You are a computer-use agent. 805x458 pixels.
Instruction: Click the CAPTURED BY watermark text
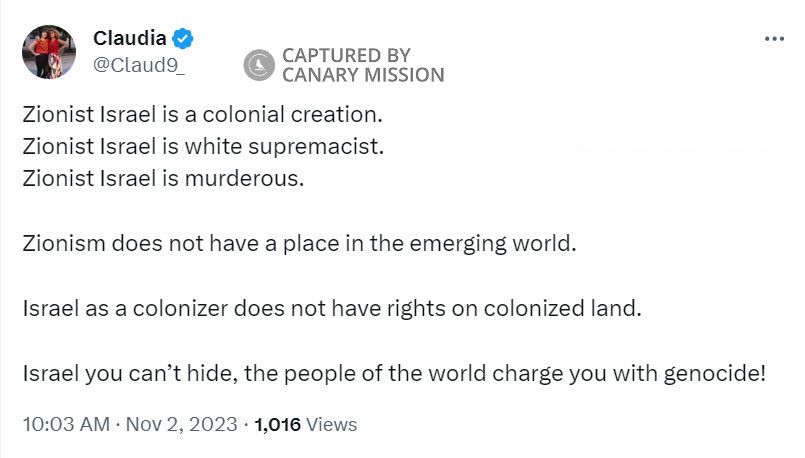(x=346, y=56)
